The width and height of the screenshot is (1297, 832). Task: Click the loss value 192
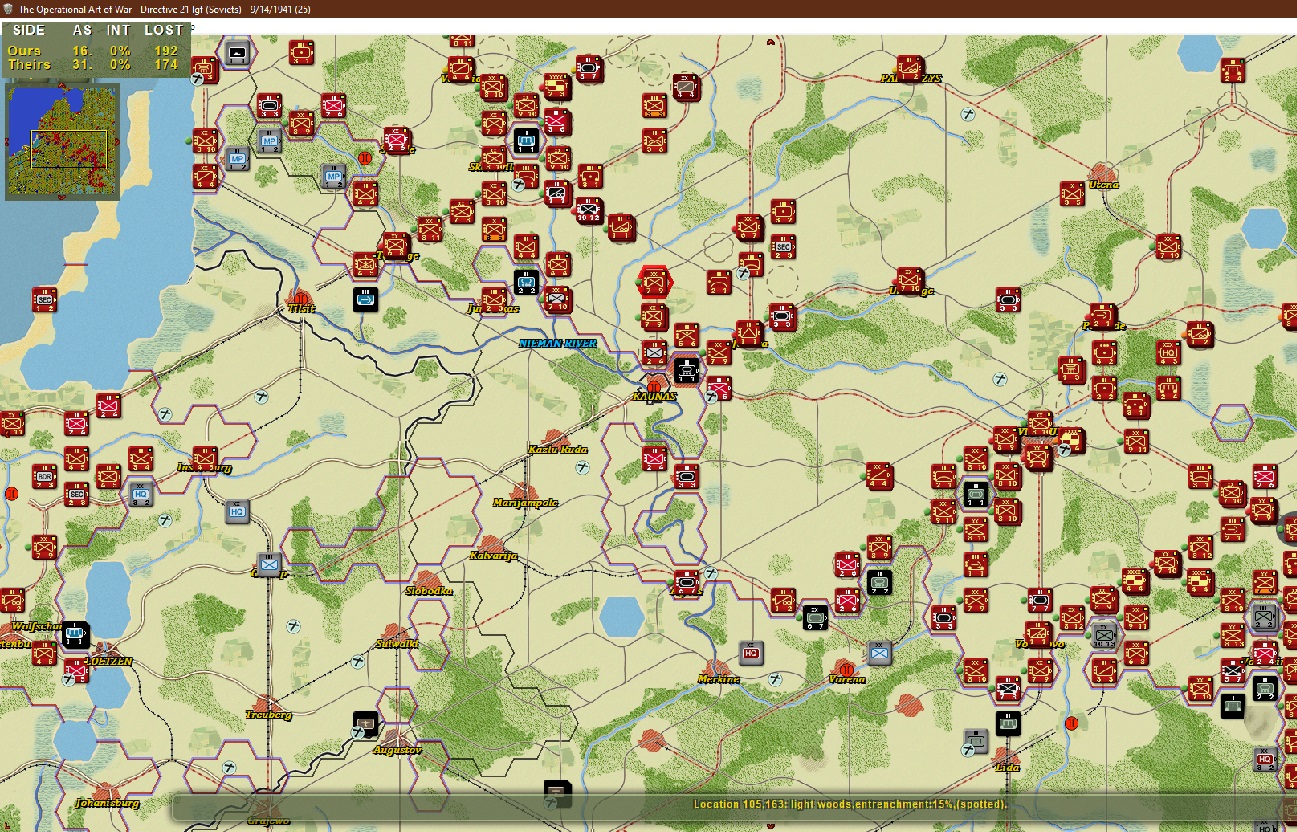coord(166,50)
